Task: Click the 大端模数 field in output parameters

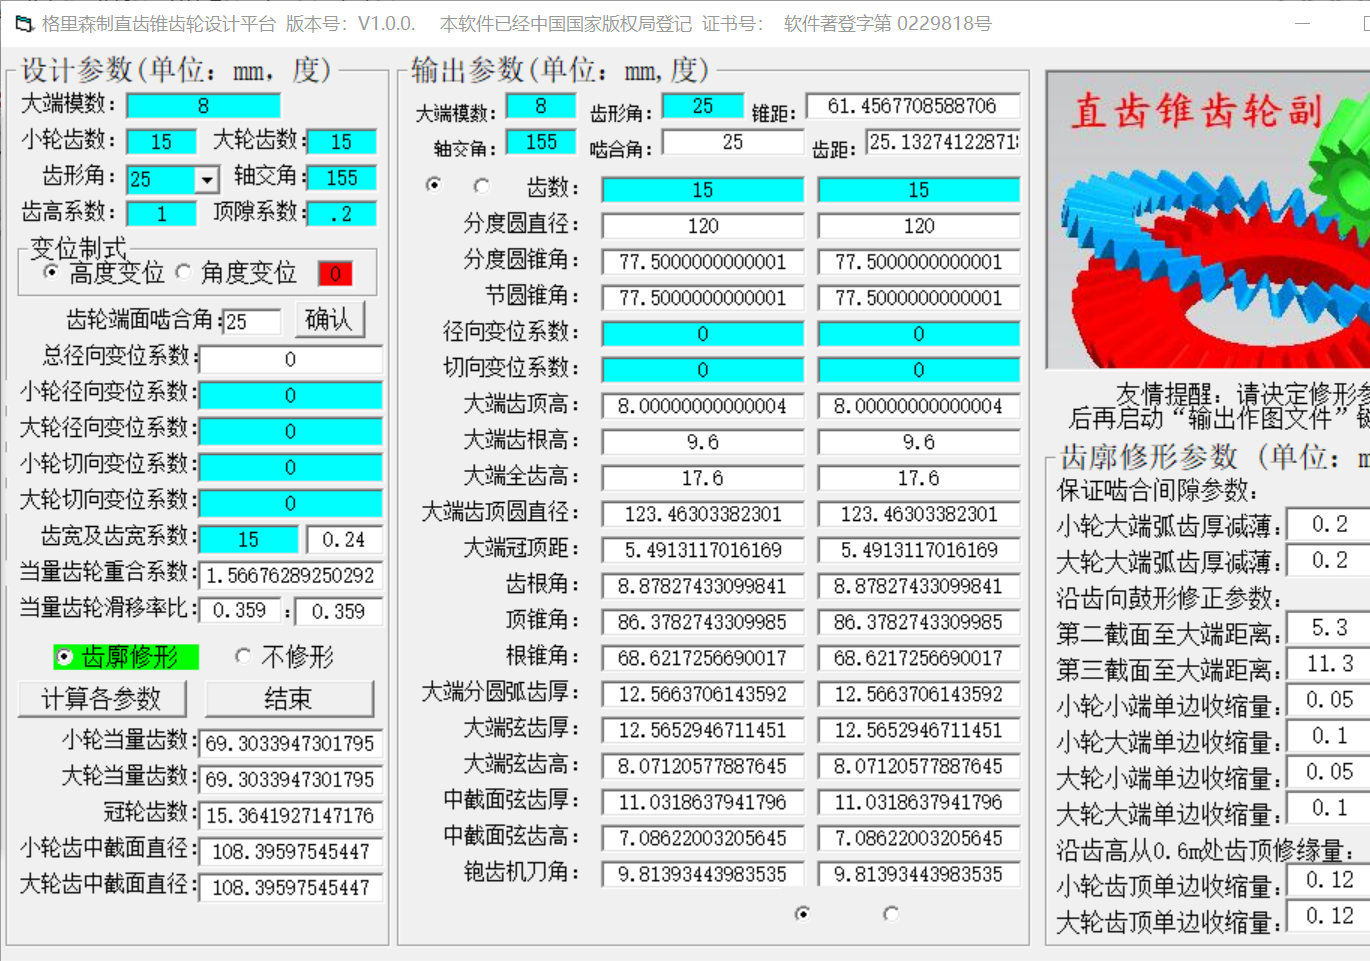Action: coord(541,106)
